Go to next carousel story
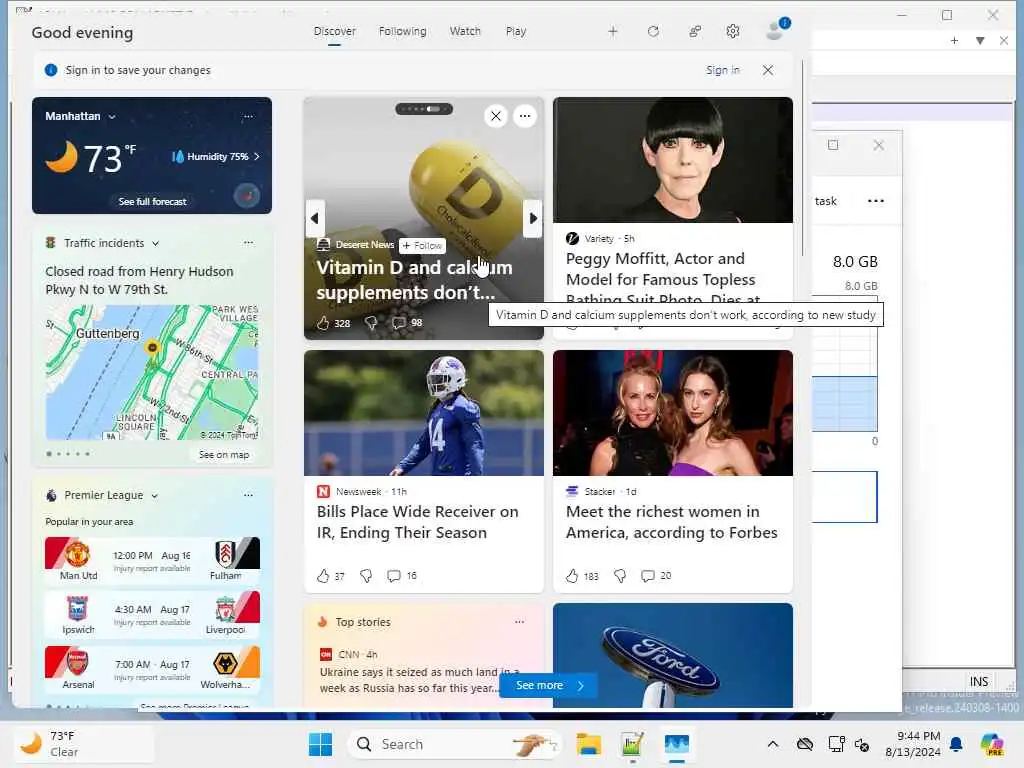The image size is (1024, 768). [533, 218]
